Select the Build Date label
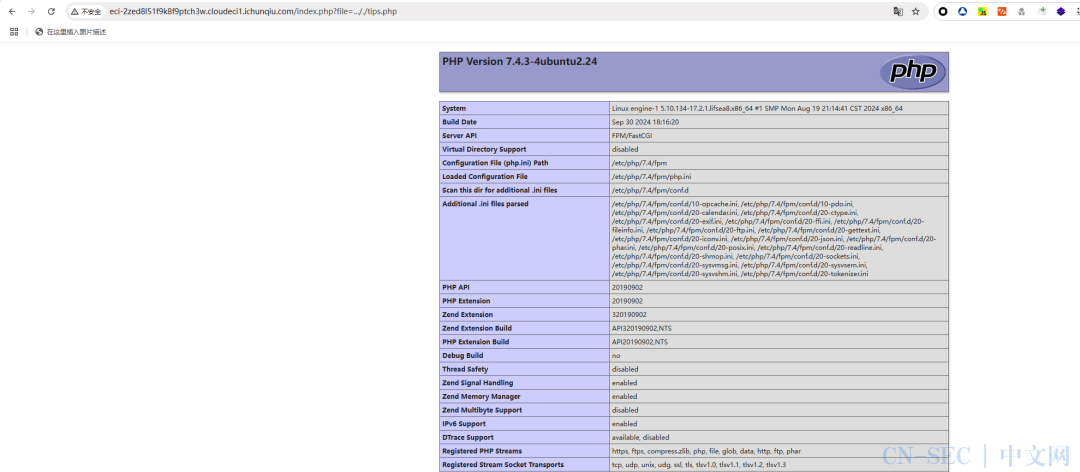This screenshot has height=472, width=1080. 460,122
